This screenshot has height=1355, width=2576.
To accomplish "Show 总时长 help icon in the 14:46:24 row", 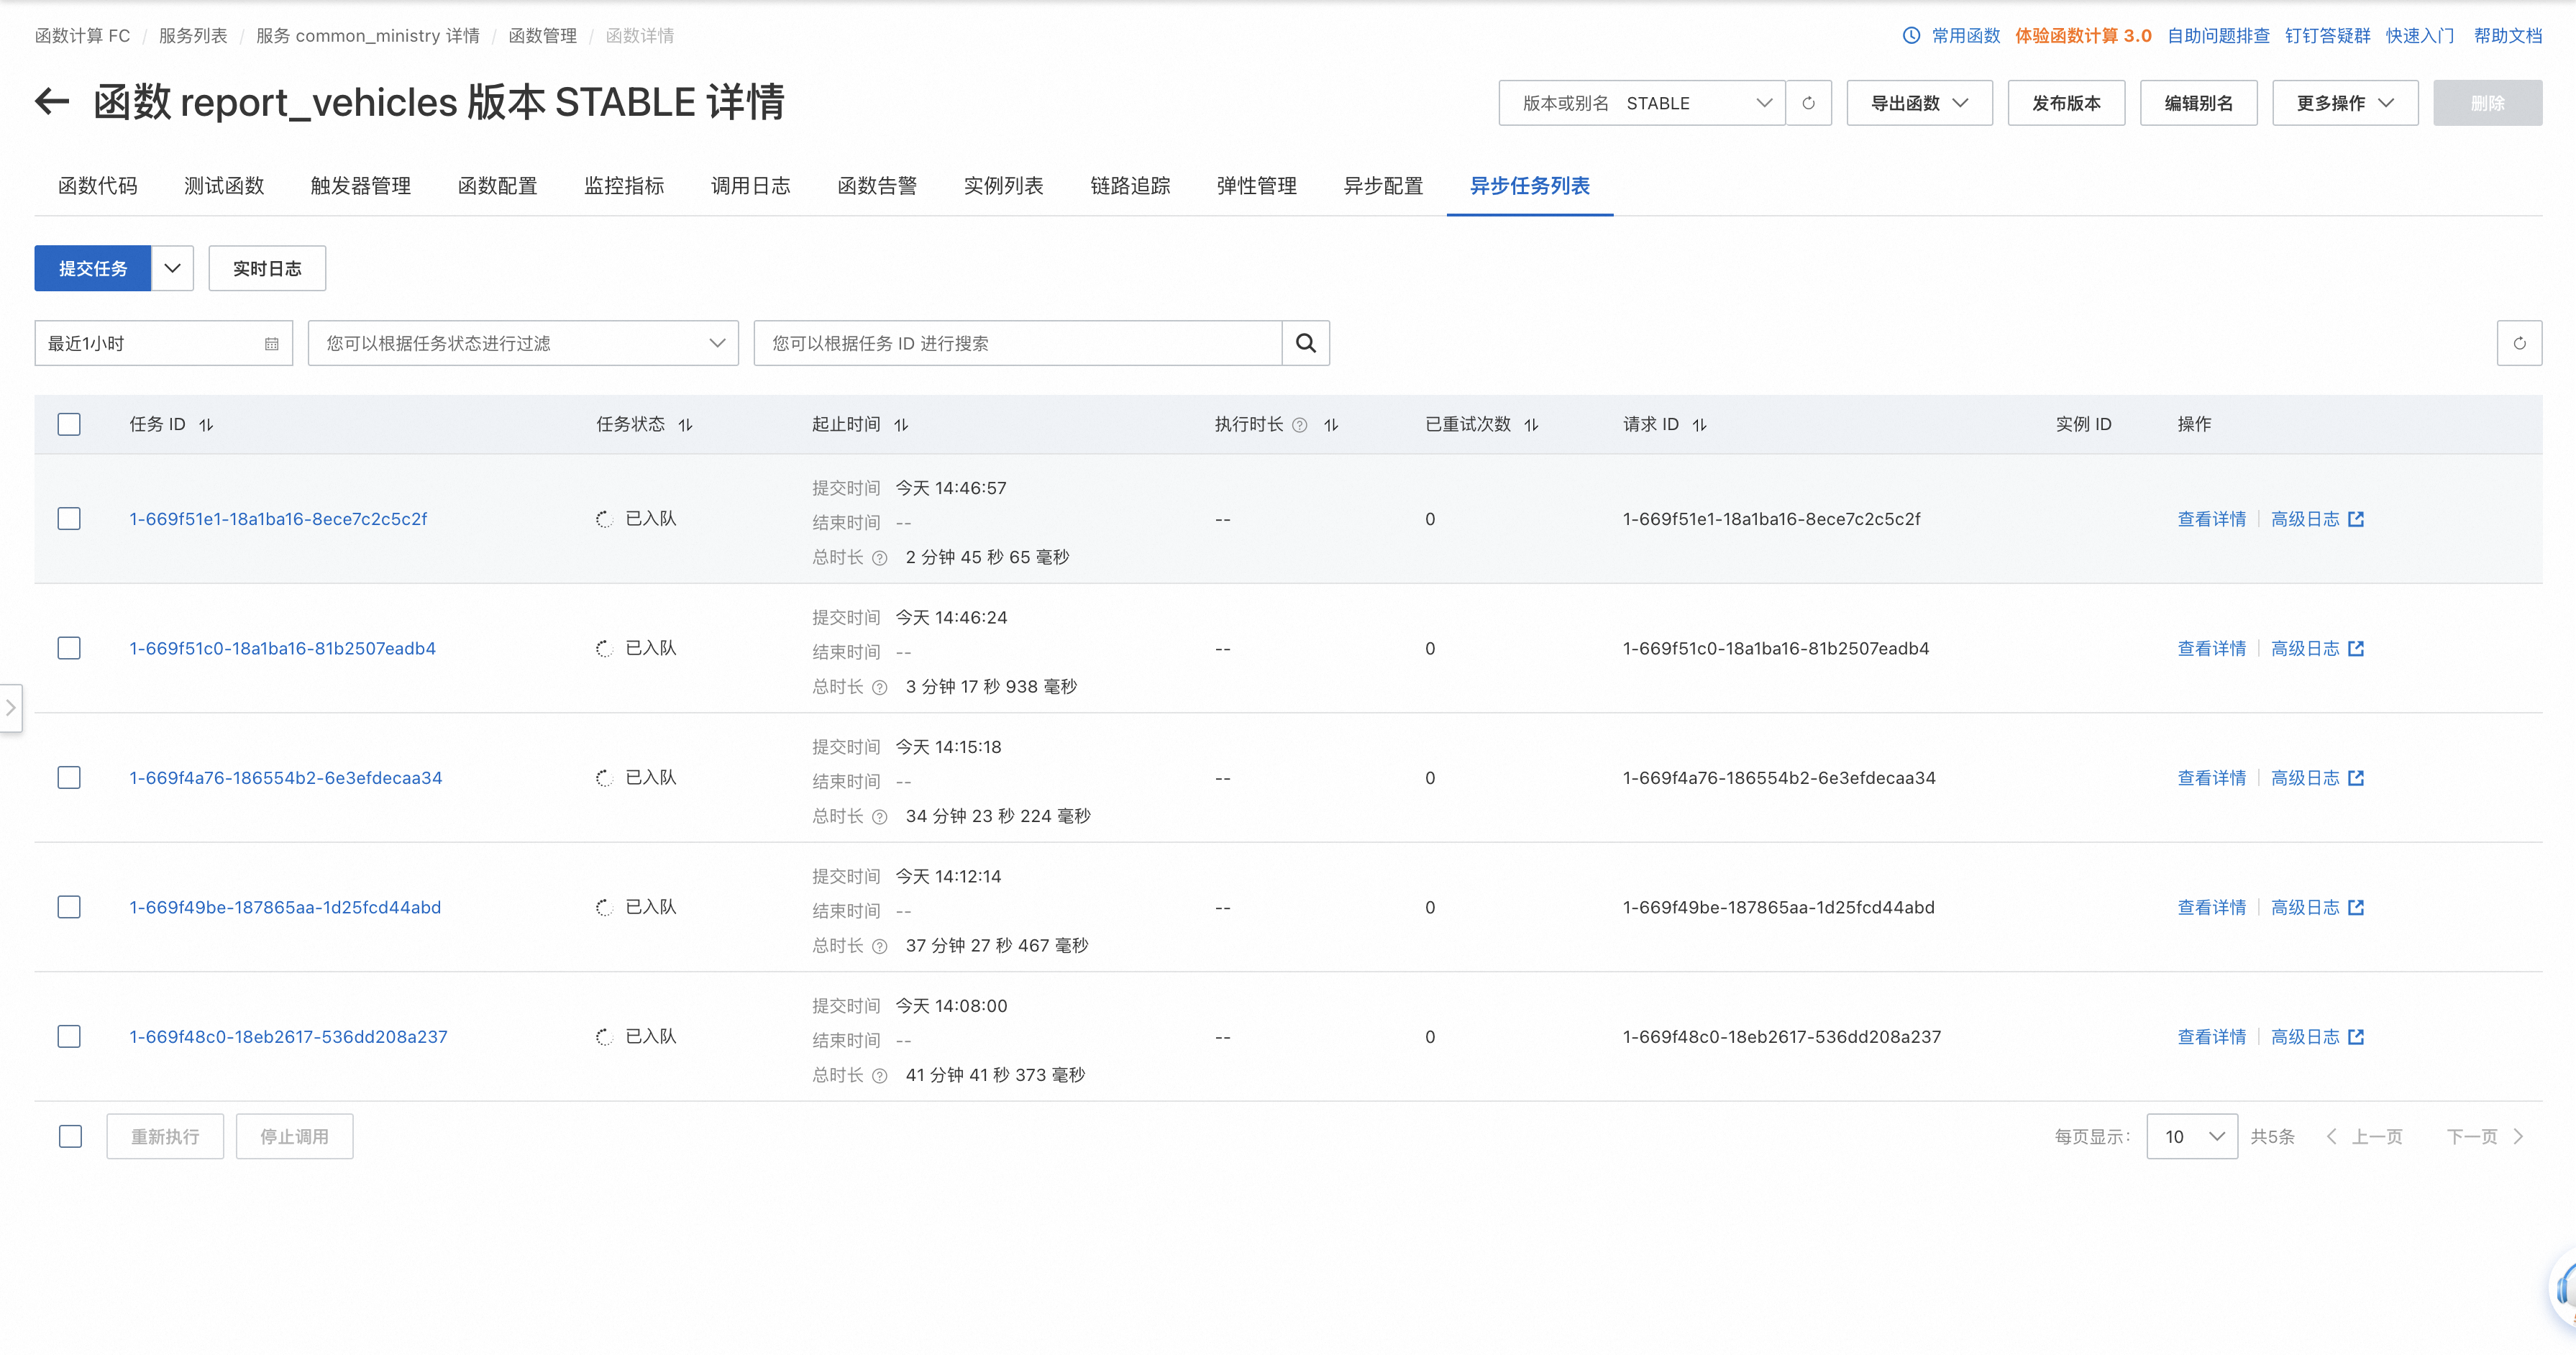I will click(879, 687).
